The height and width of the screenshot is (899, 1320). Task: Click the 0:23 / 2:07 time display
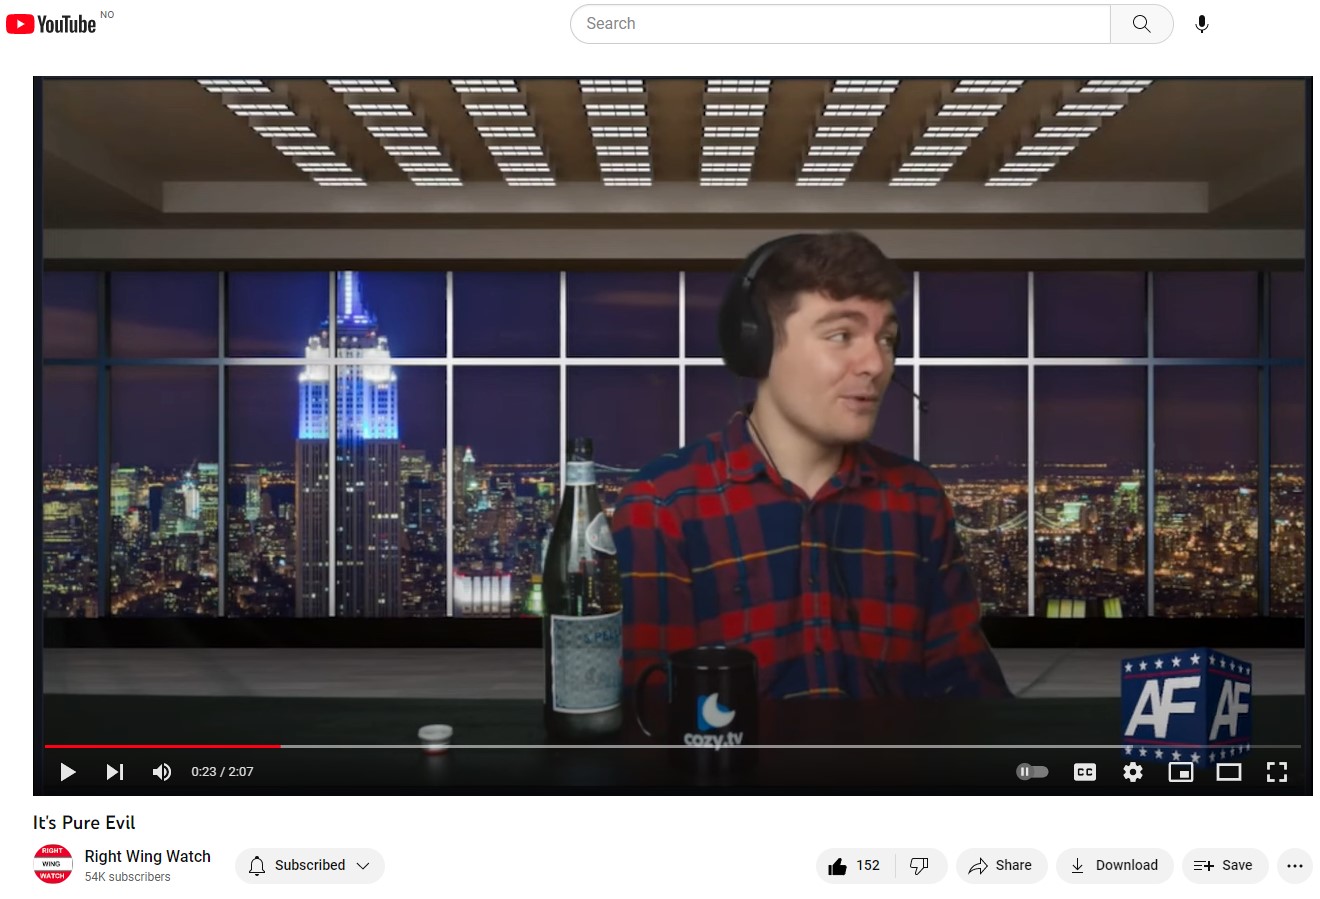click(222, 772)
